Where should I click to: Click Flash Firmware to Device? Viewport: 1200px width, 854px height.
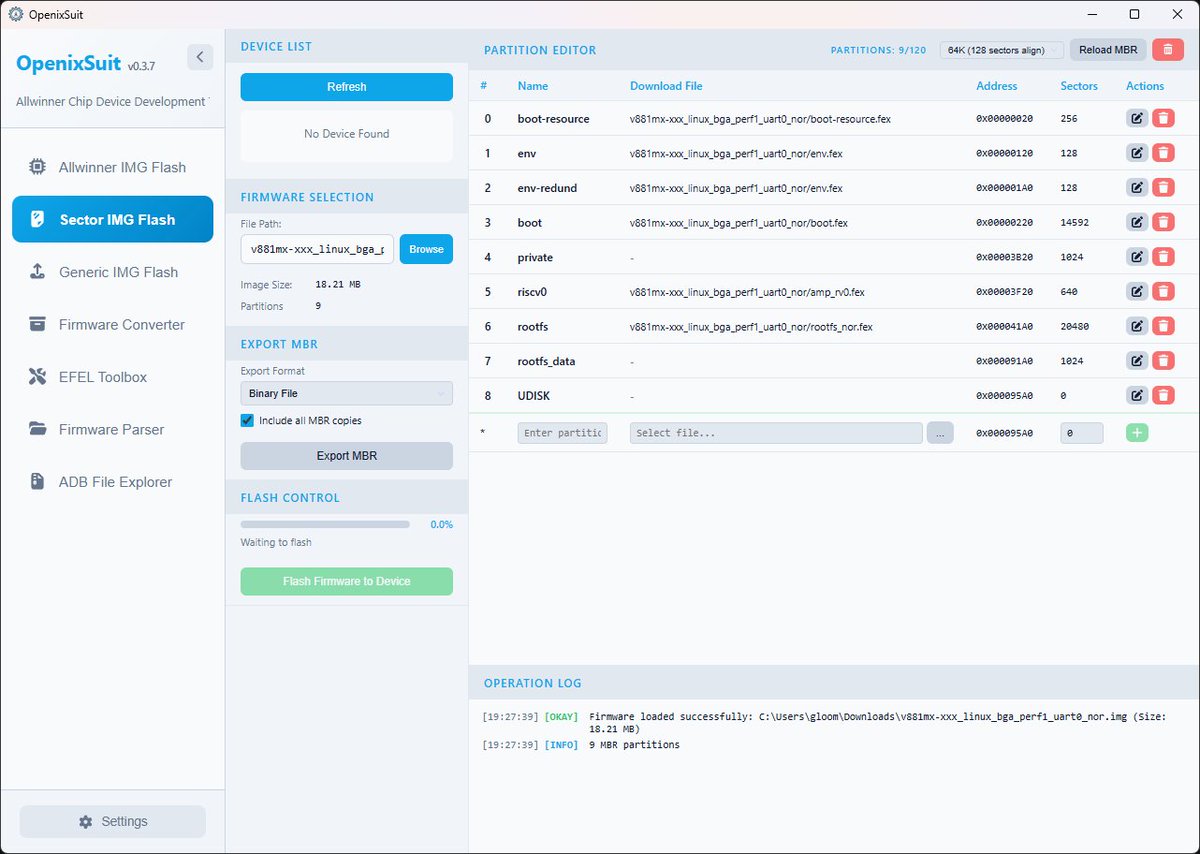(x=346, y=581)
